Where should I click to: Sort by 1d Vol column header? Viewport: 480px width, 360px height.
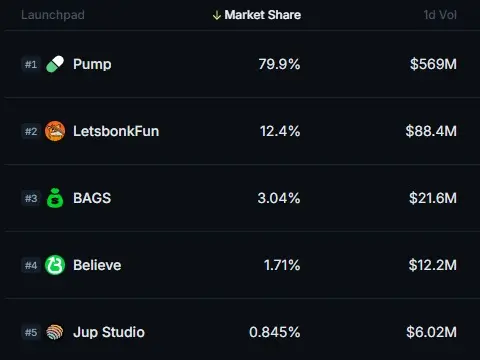[440, 15]
